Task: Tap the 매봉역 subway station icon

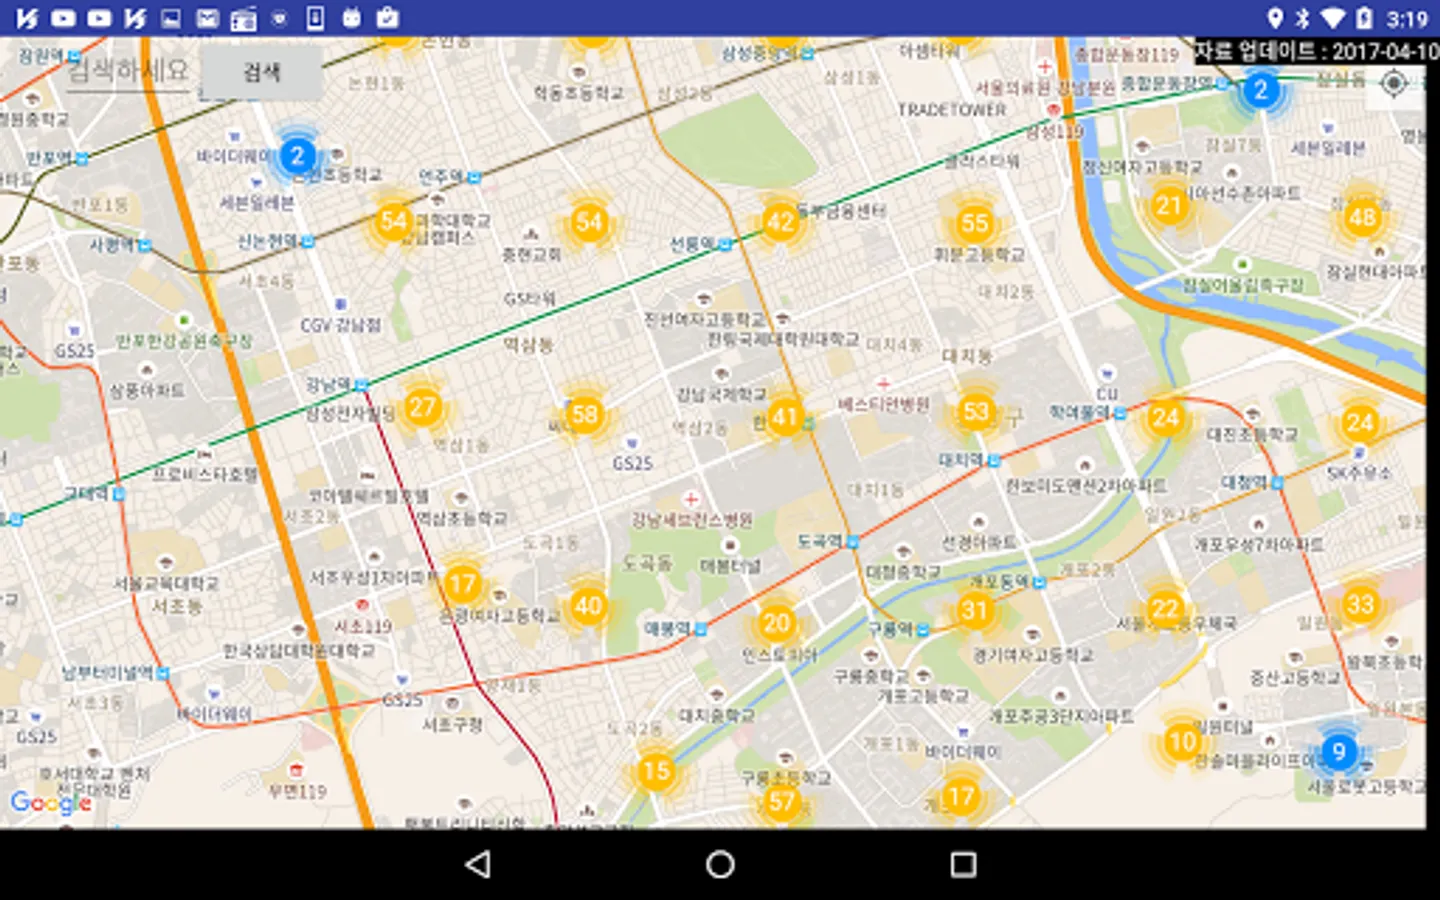Action: [701, 629]
